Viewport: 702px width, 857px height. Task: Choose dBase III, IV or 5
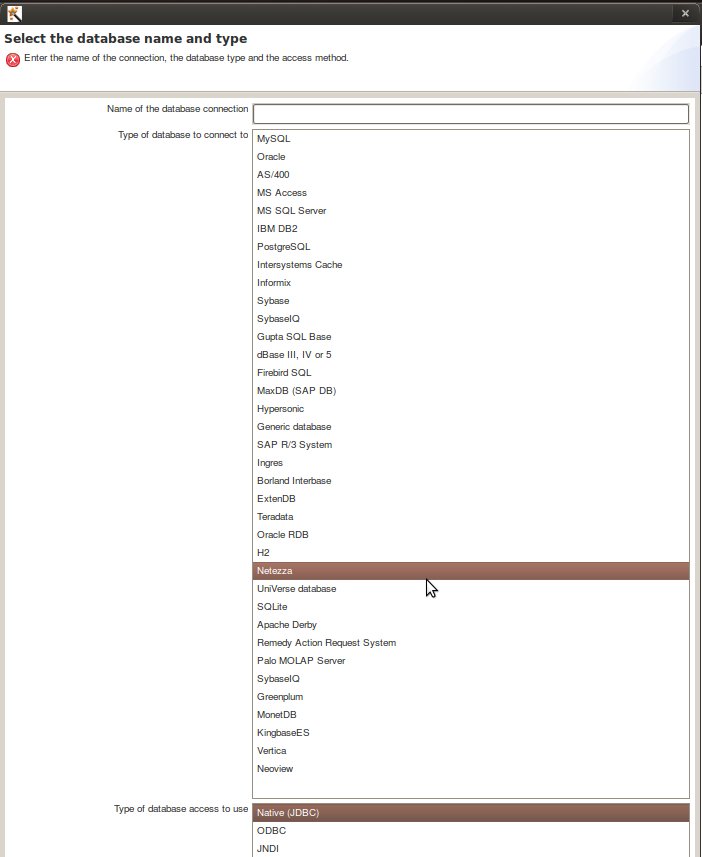click(471, 355)
